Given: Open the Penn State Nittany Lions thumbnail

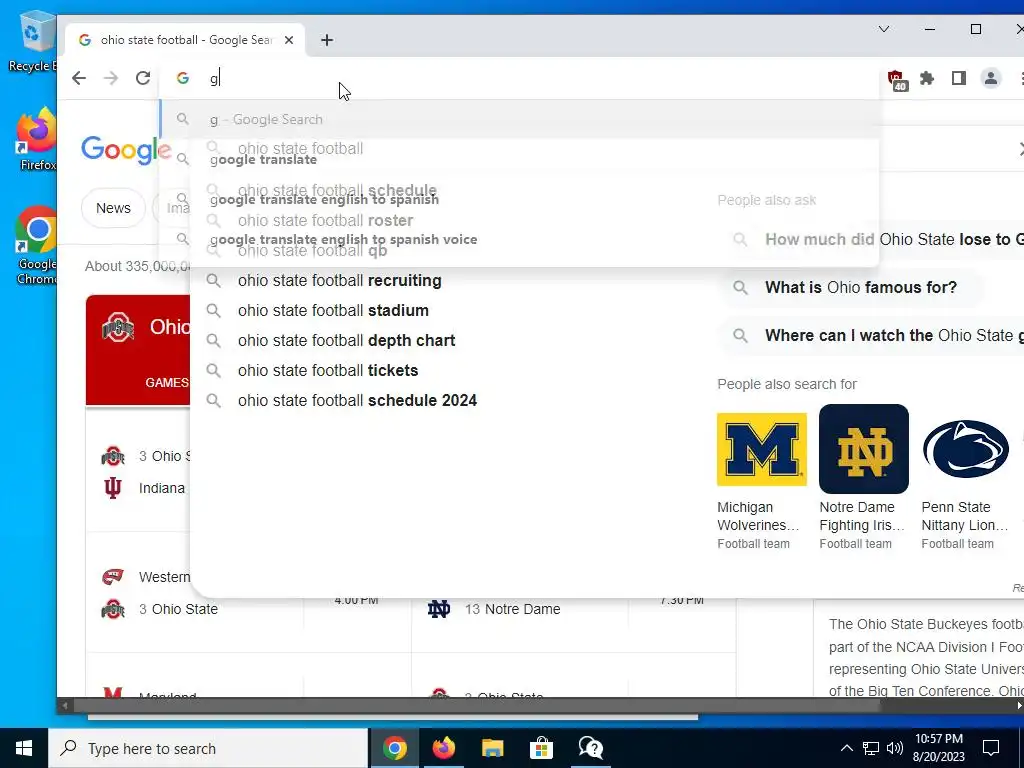Looking at the screenshot, I should pos(965,449).
